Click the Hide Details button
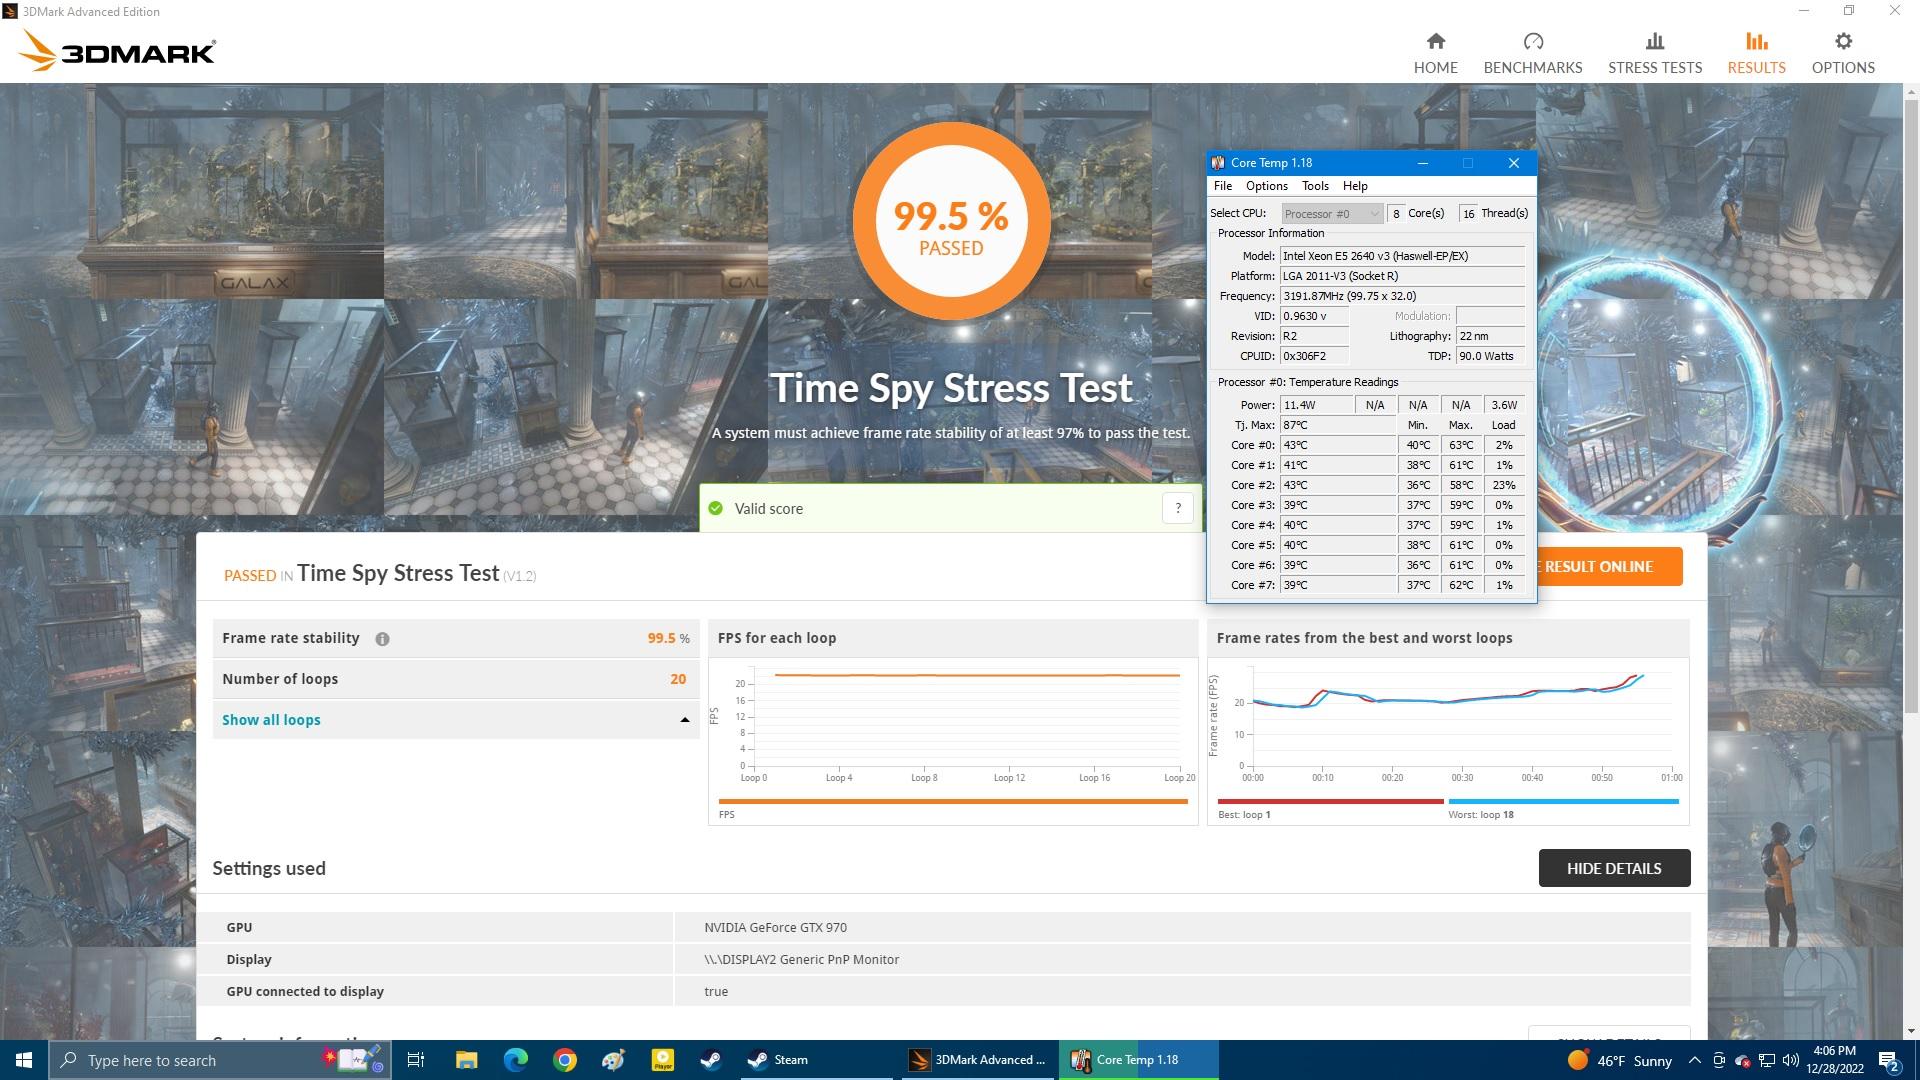The image size is (1920, 1080). click(x=1613, y=868)
